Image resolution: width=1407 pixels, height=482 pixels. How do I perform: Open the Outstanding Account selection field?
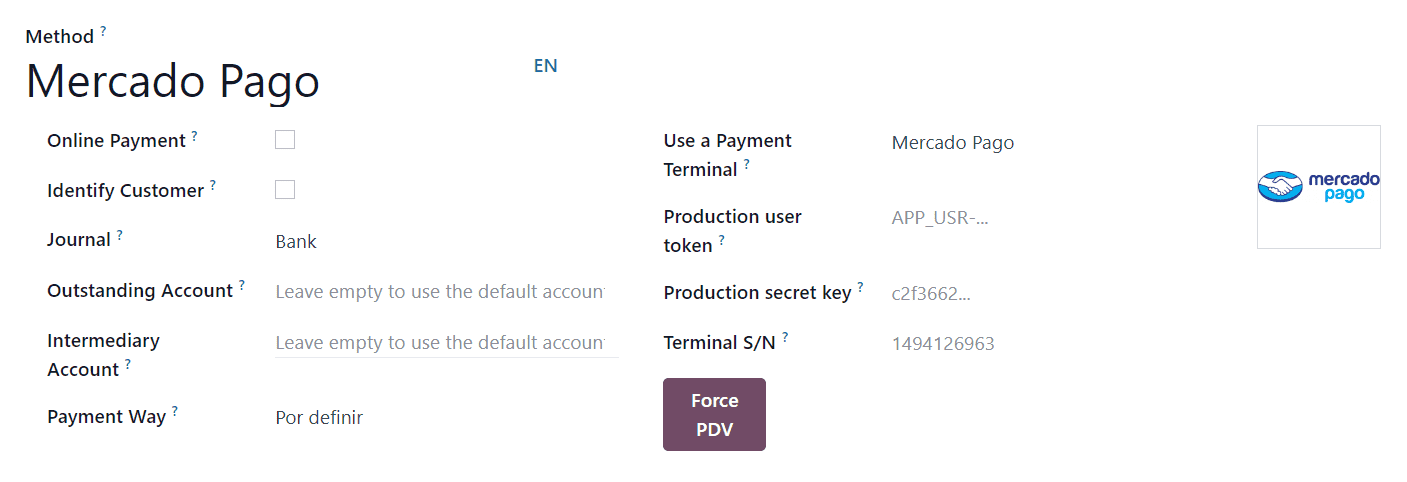coord(440,292)
